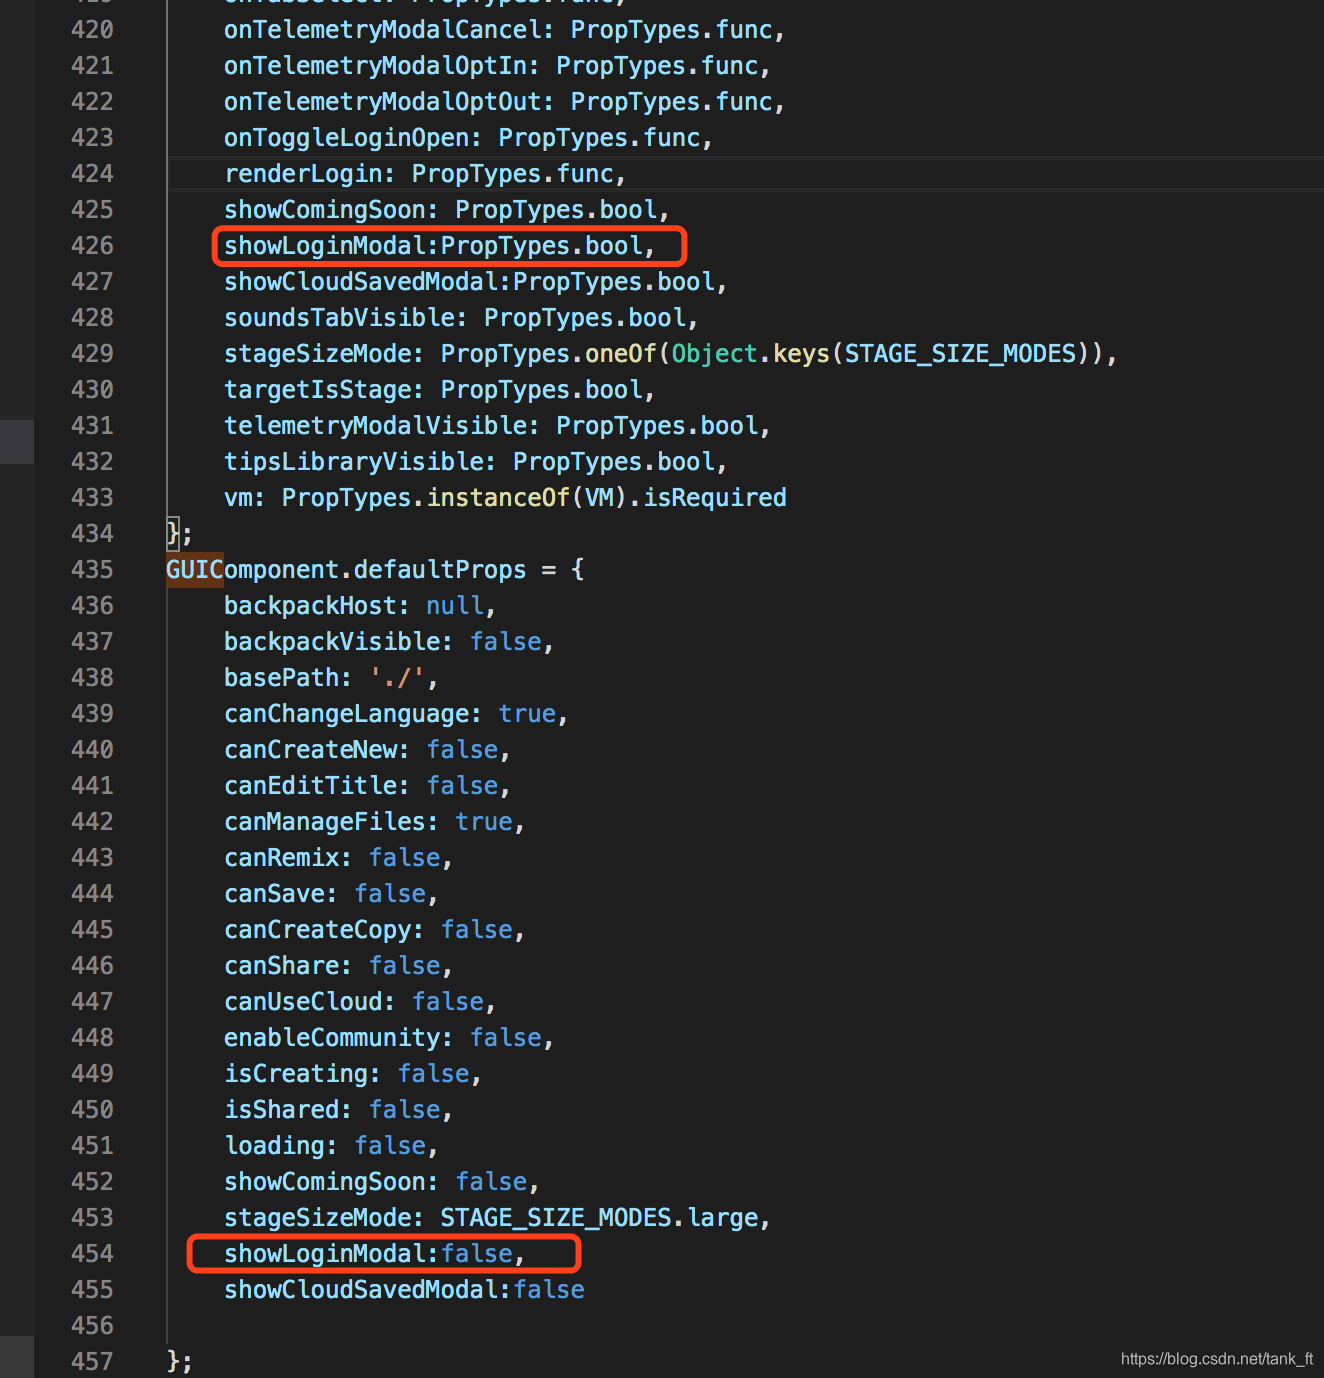Click canSave: false default
Image resolution: width=1324 pixels, height=1378 pixels.
click(x=331, y=894)
